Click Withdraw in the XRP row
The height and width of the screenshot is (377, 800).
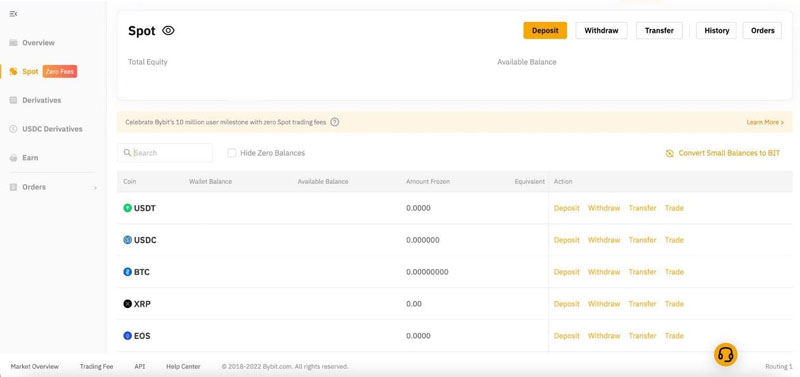pos(604,304)
